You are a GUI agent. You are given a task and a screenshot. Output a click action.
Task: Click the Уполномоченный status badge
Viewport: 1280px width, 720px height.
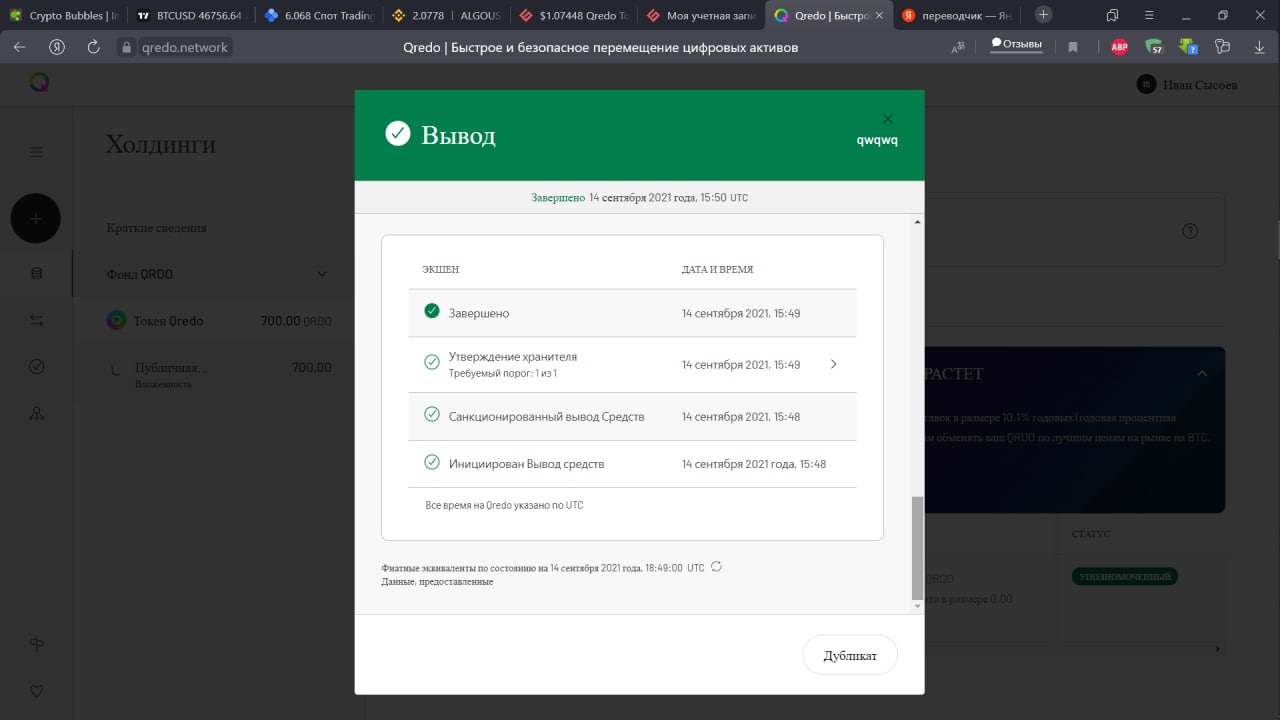click(x=1125, y=577)
